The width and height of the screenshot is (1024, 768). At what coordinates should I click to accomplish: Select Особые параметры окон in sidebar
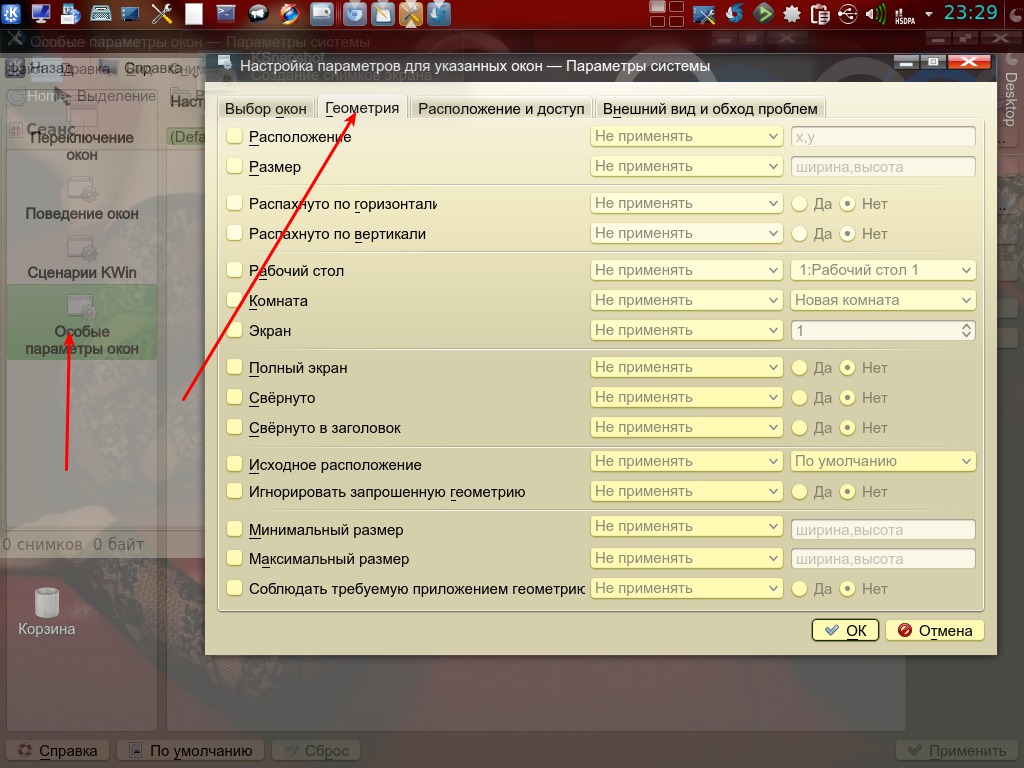(82, 323)
